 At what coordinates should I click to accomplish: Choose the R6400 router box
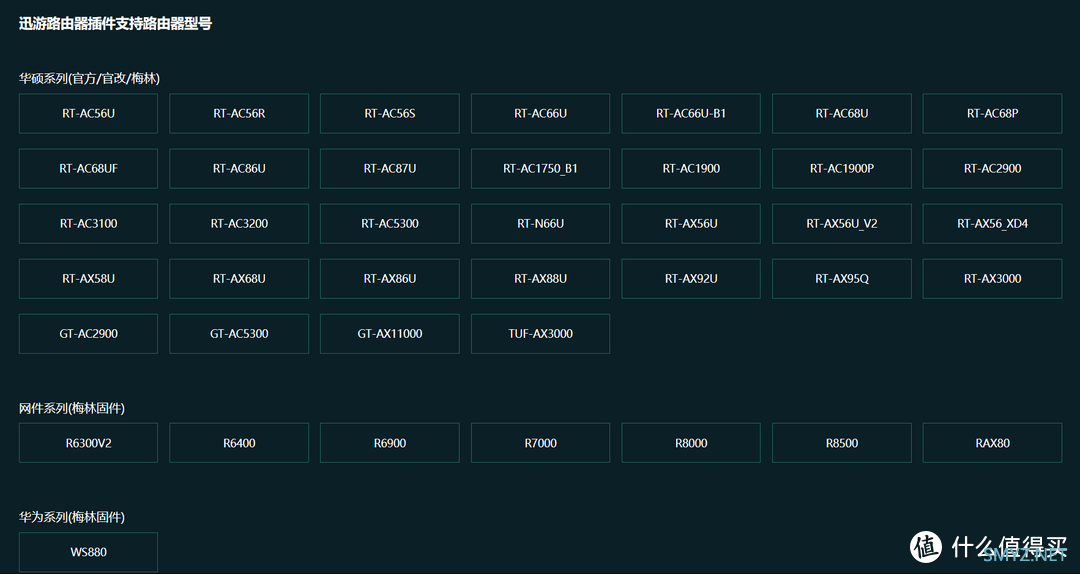[239, 443]
